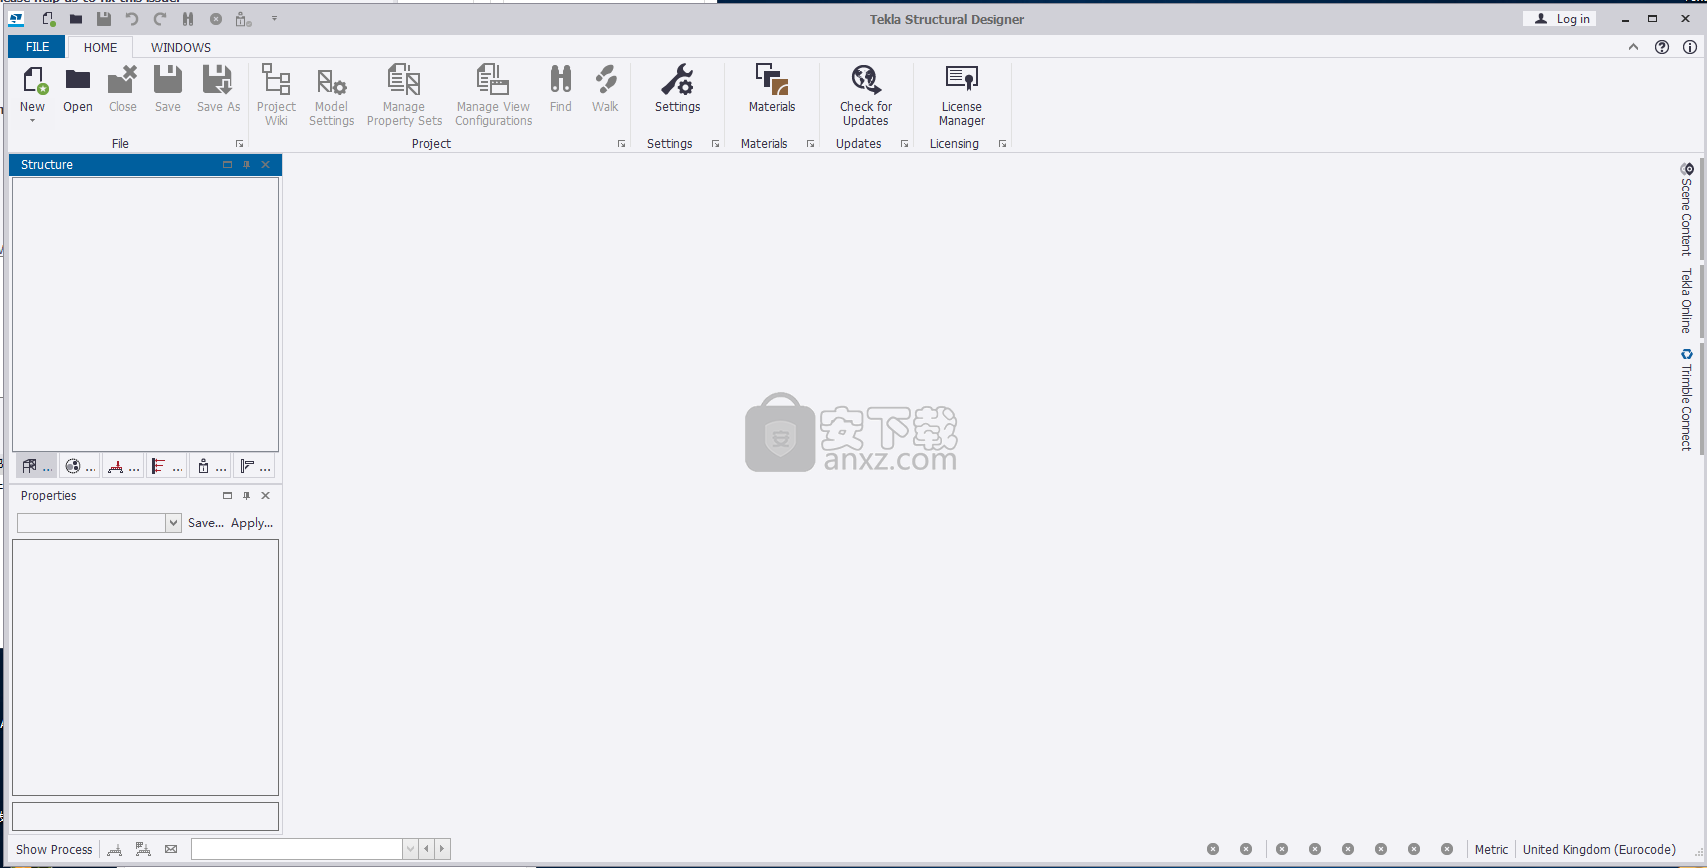Screen dimensions: 1707x868
Task: Click the Log in button
Action: pos(1561,19)
